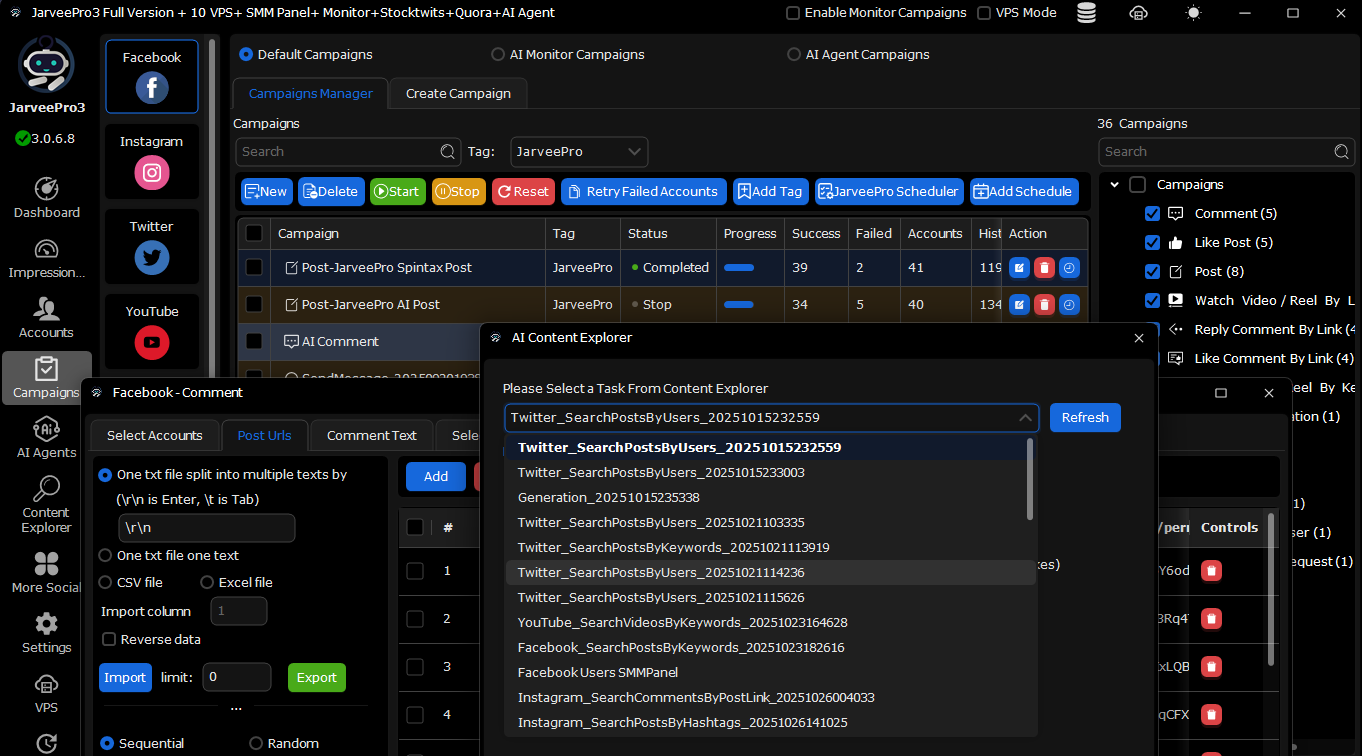This screenshot has height=756, width=1362.
Task: Enable the Monitor Campaigns checkbox
Action: [793, 13]
